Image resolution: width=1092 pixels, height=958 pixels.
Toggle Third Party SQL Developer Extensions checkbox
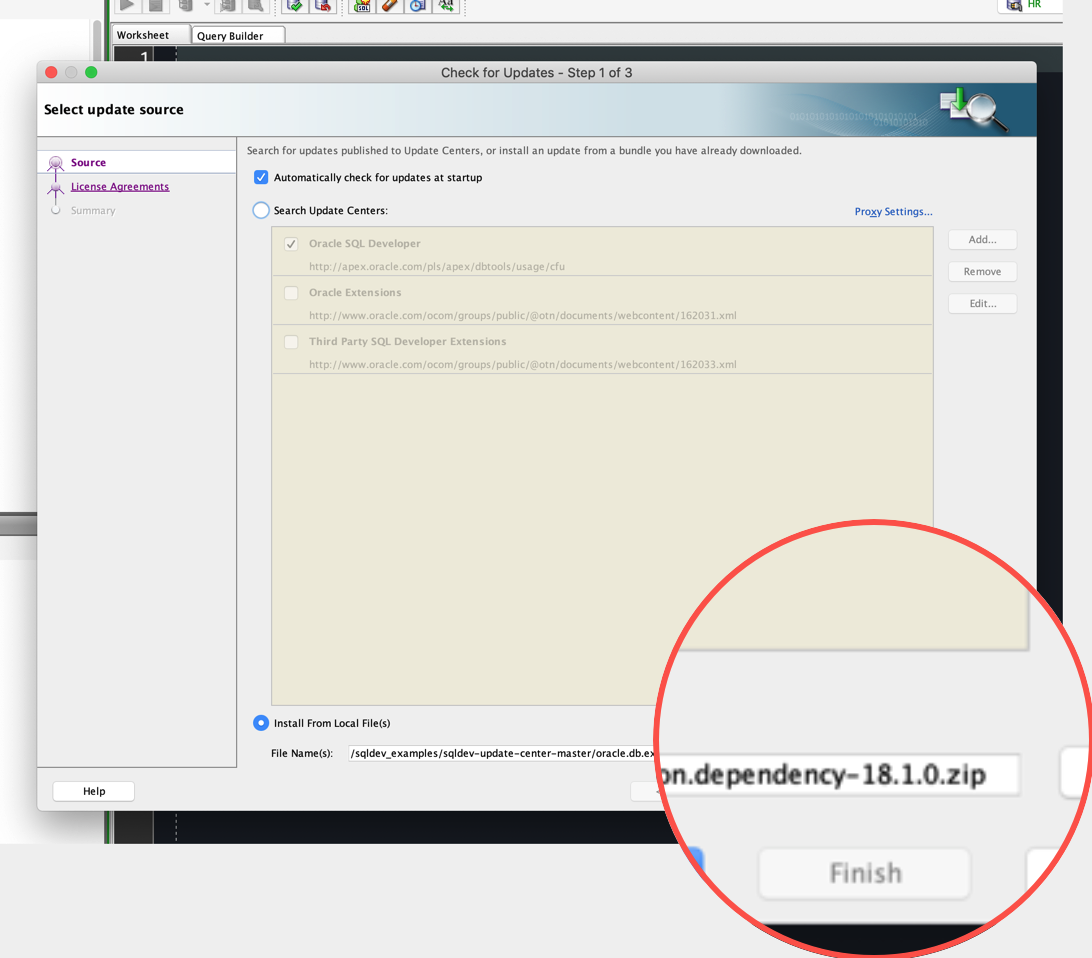(x=291, y=342)
